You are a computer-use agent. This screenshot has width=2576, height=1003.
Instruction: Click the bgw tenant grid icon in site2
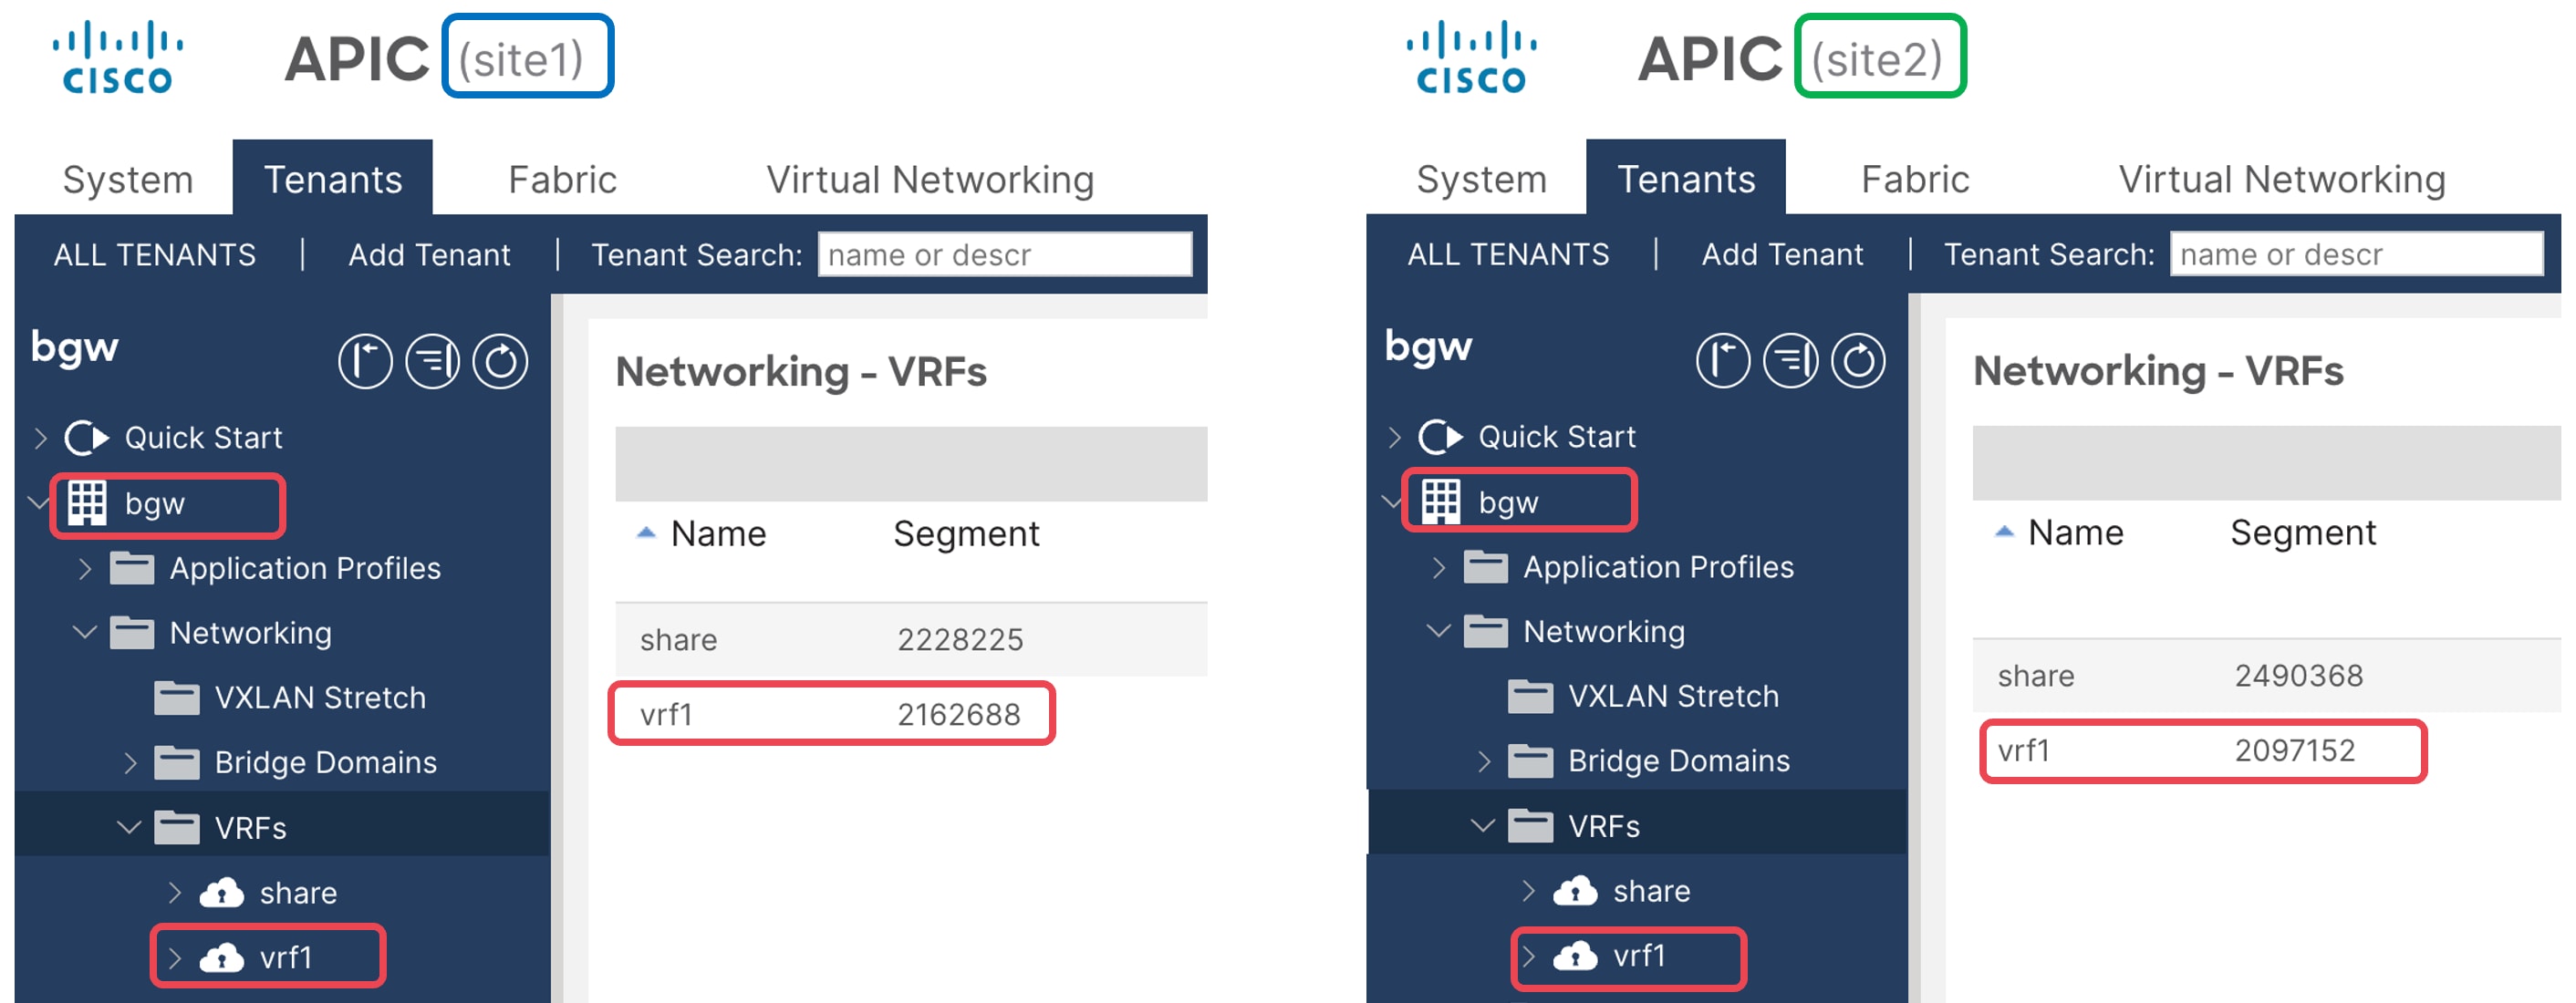[1441, 502]
